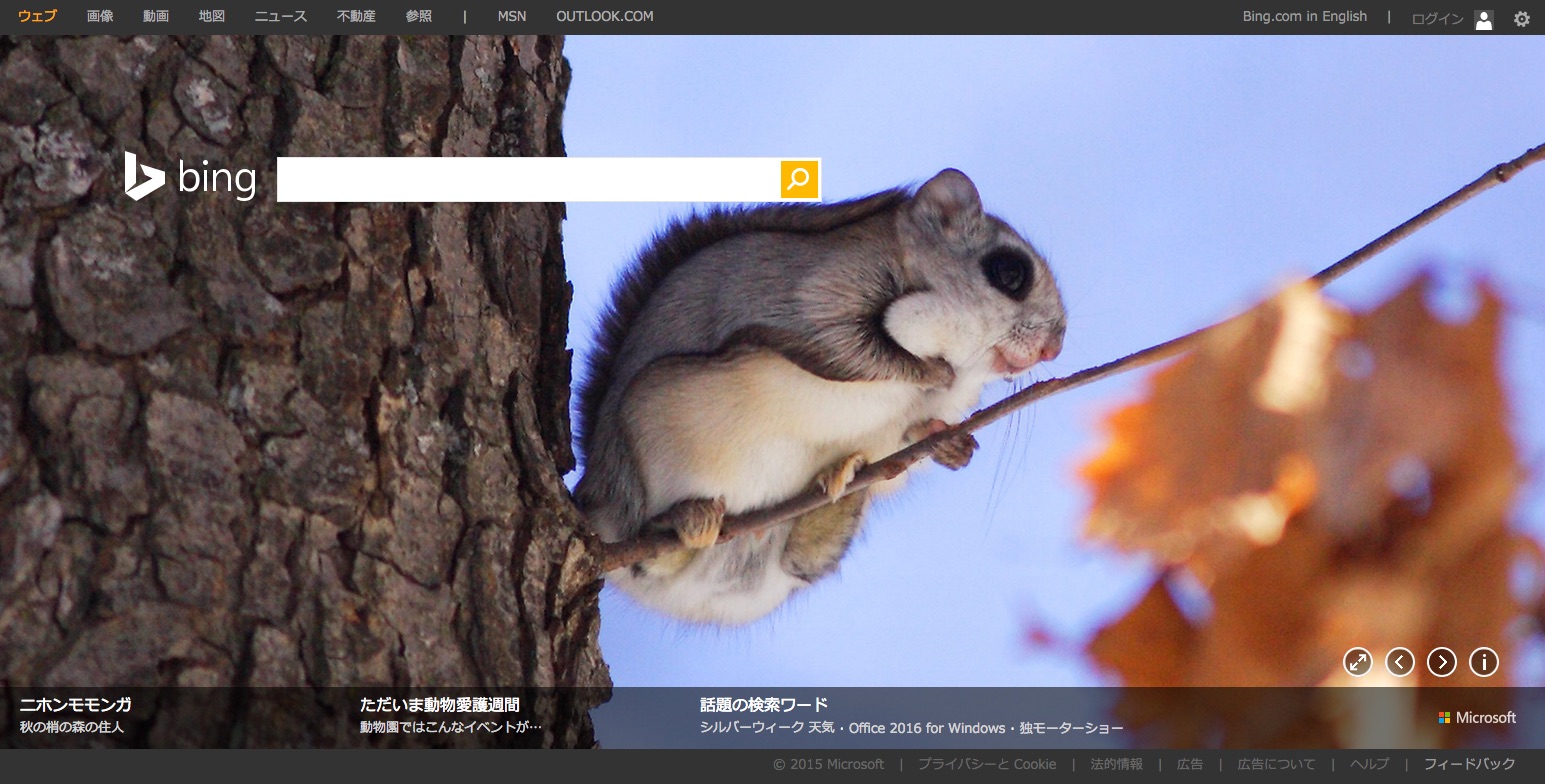
Task: Open settings via the gear icon
Action: pos(1521,19)
